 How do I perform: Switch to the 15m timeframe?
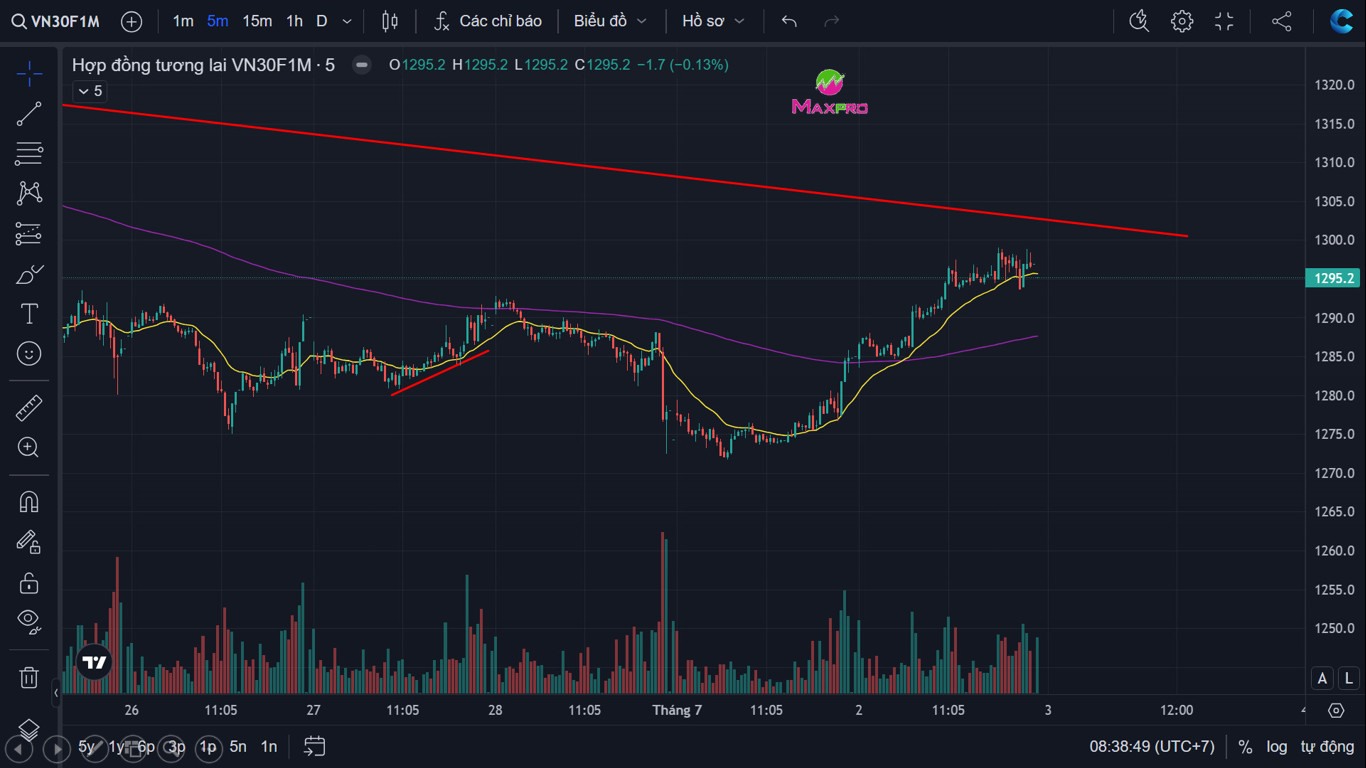click(257, 21)
